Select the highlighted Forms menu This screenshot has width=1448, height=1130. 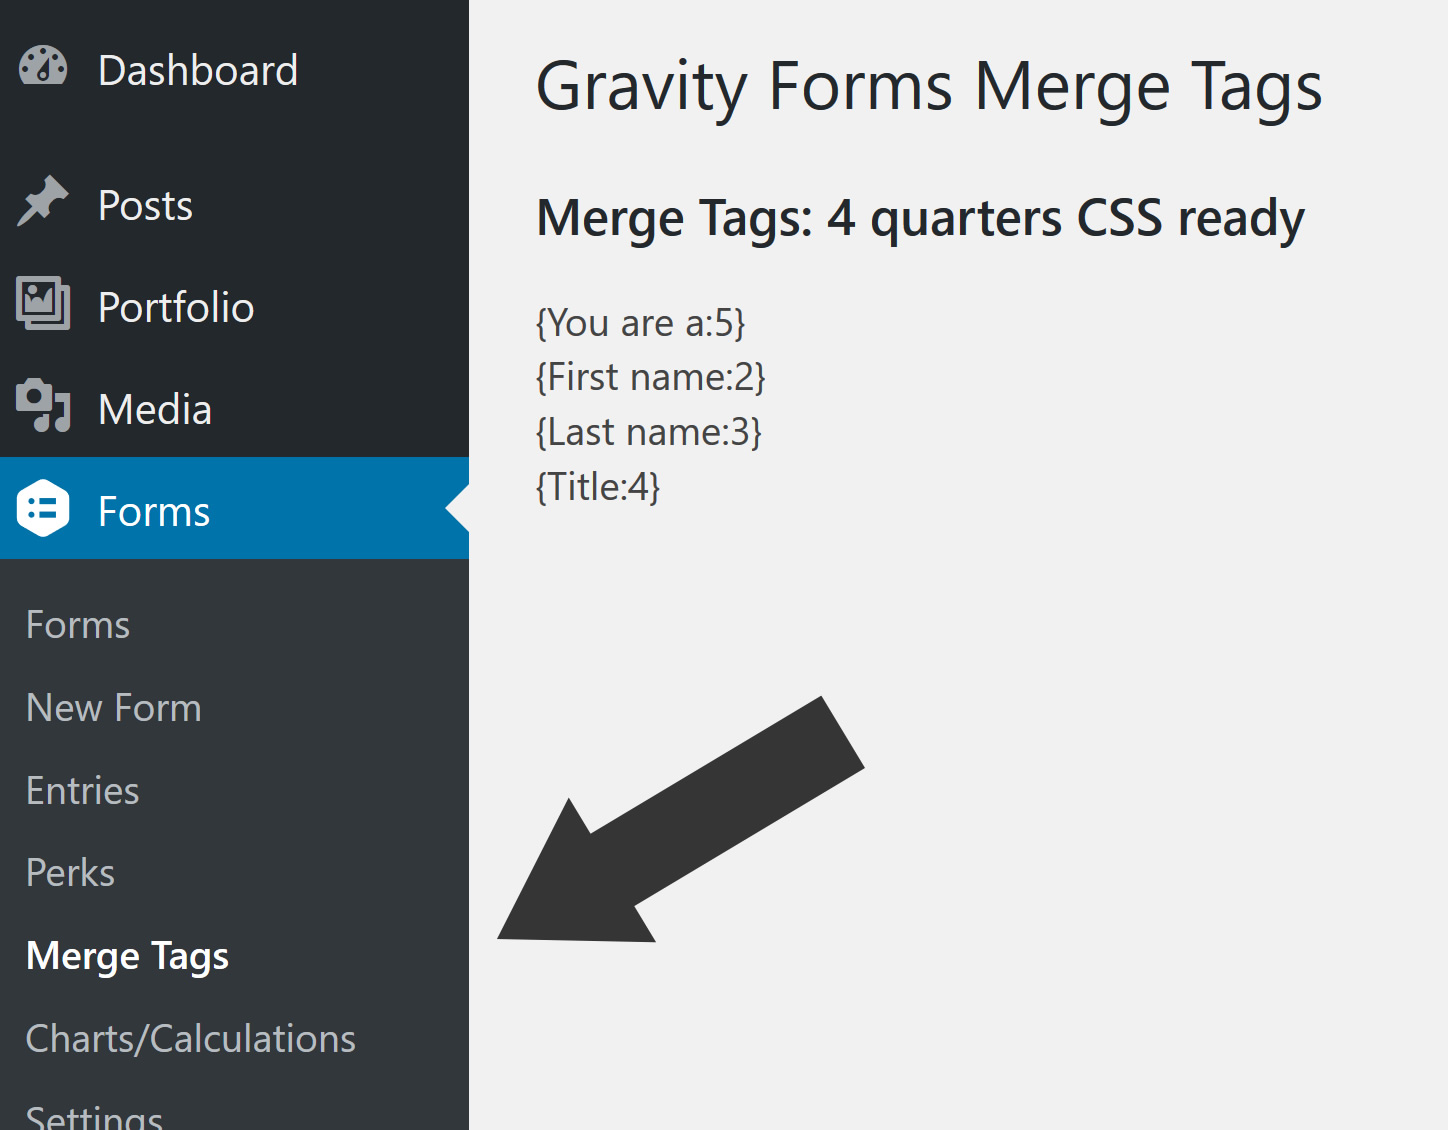[x=154, y=512]
